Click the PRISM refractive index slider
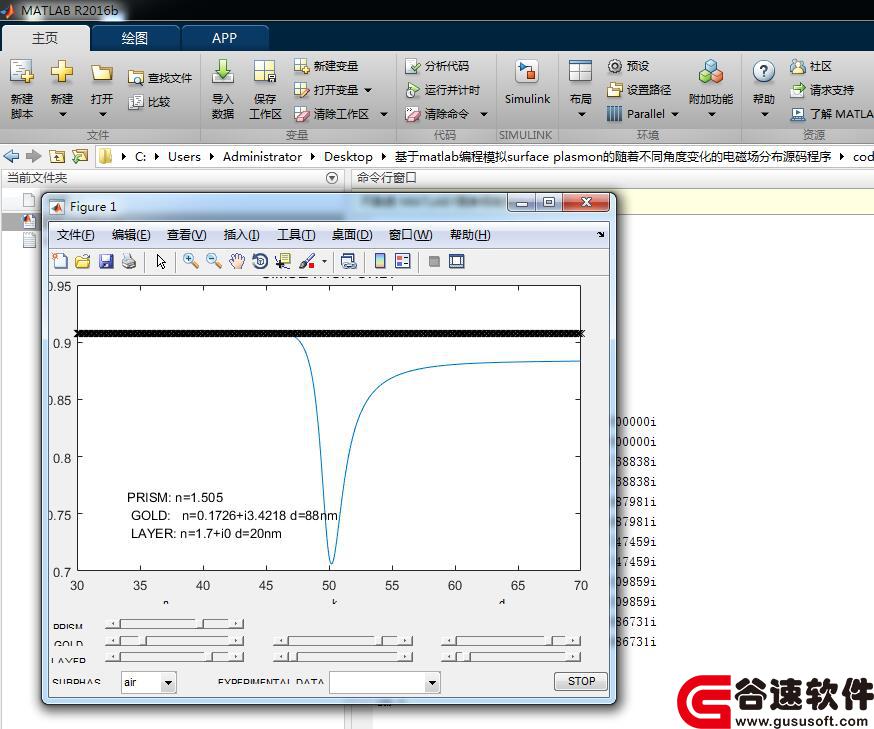The image size is (874, 729). (174, 624)
